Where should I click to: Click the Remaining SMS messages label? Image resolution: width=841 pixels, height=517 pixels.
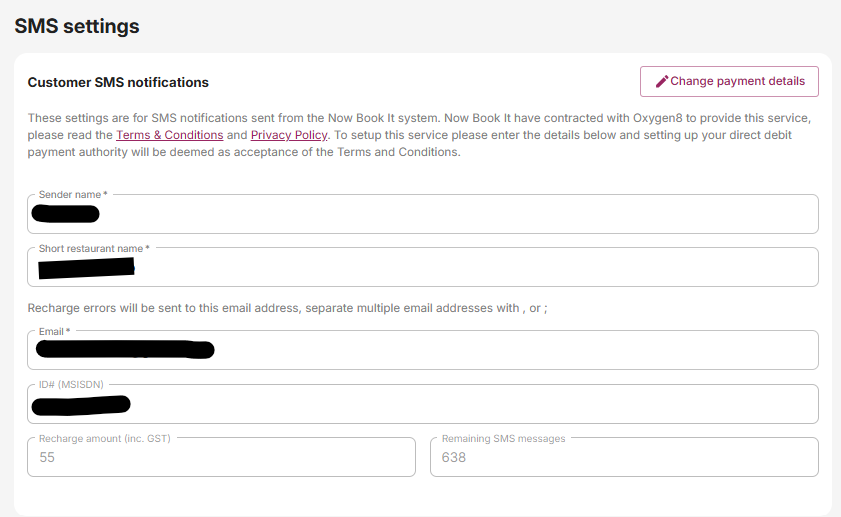503,438
